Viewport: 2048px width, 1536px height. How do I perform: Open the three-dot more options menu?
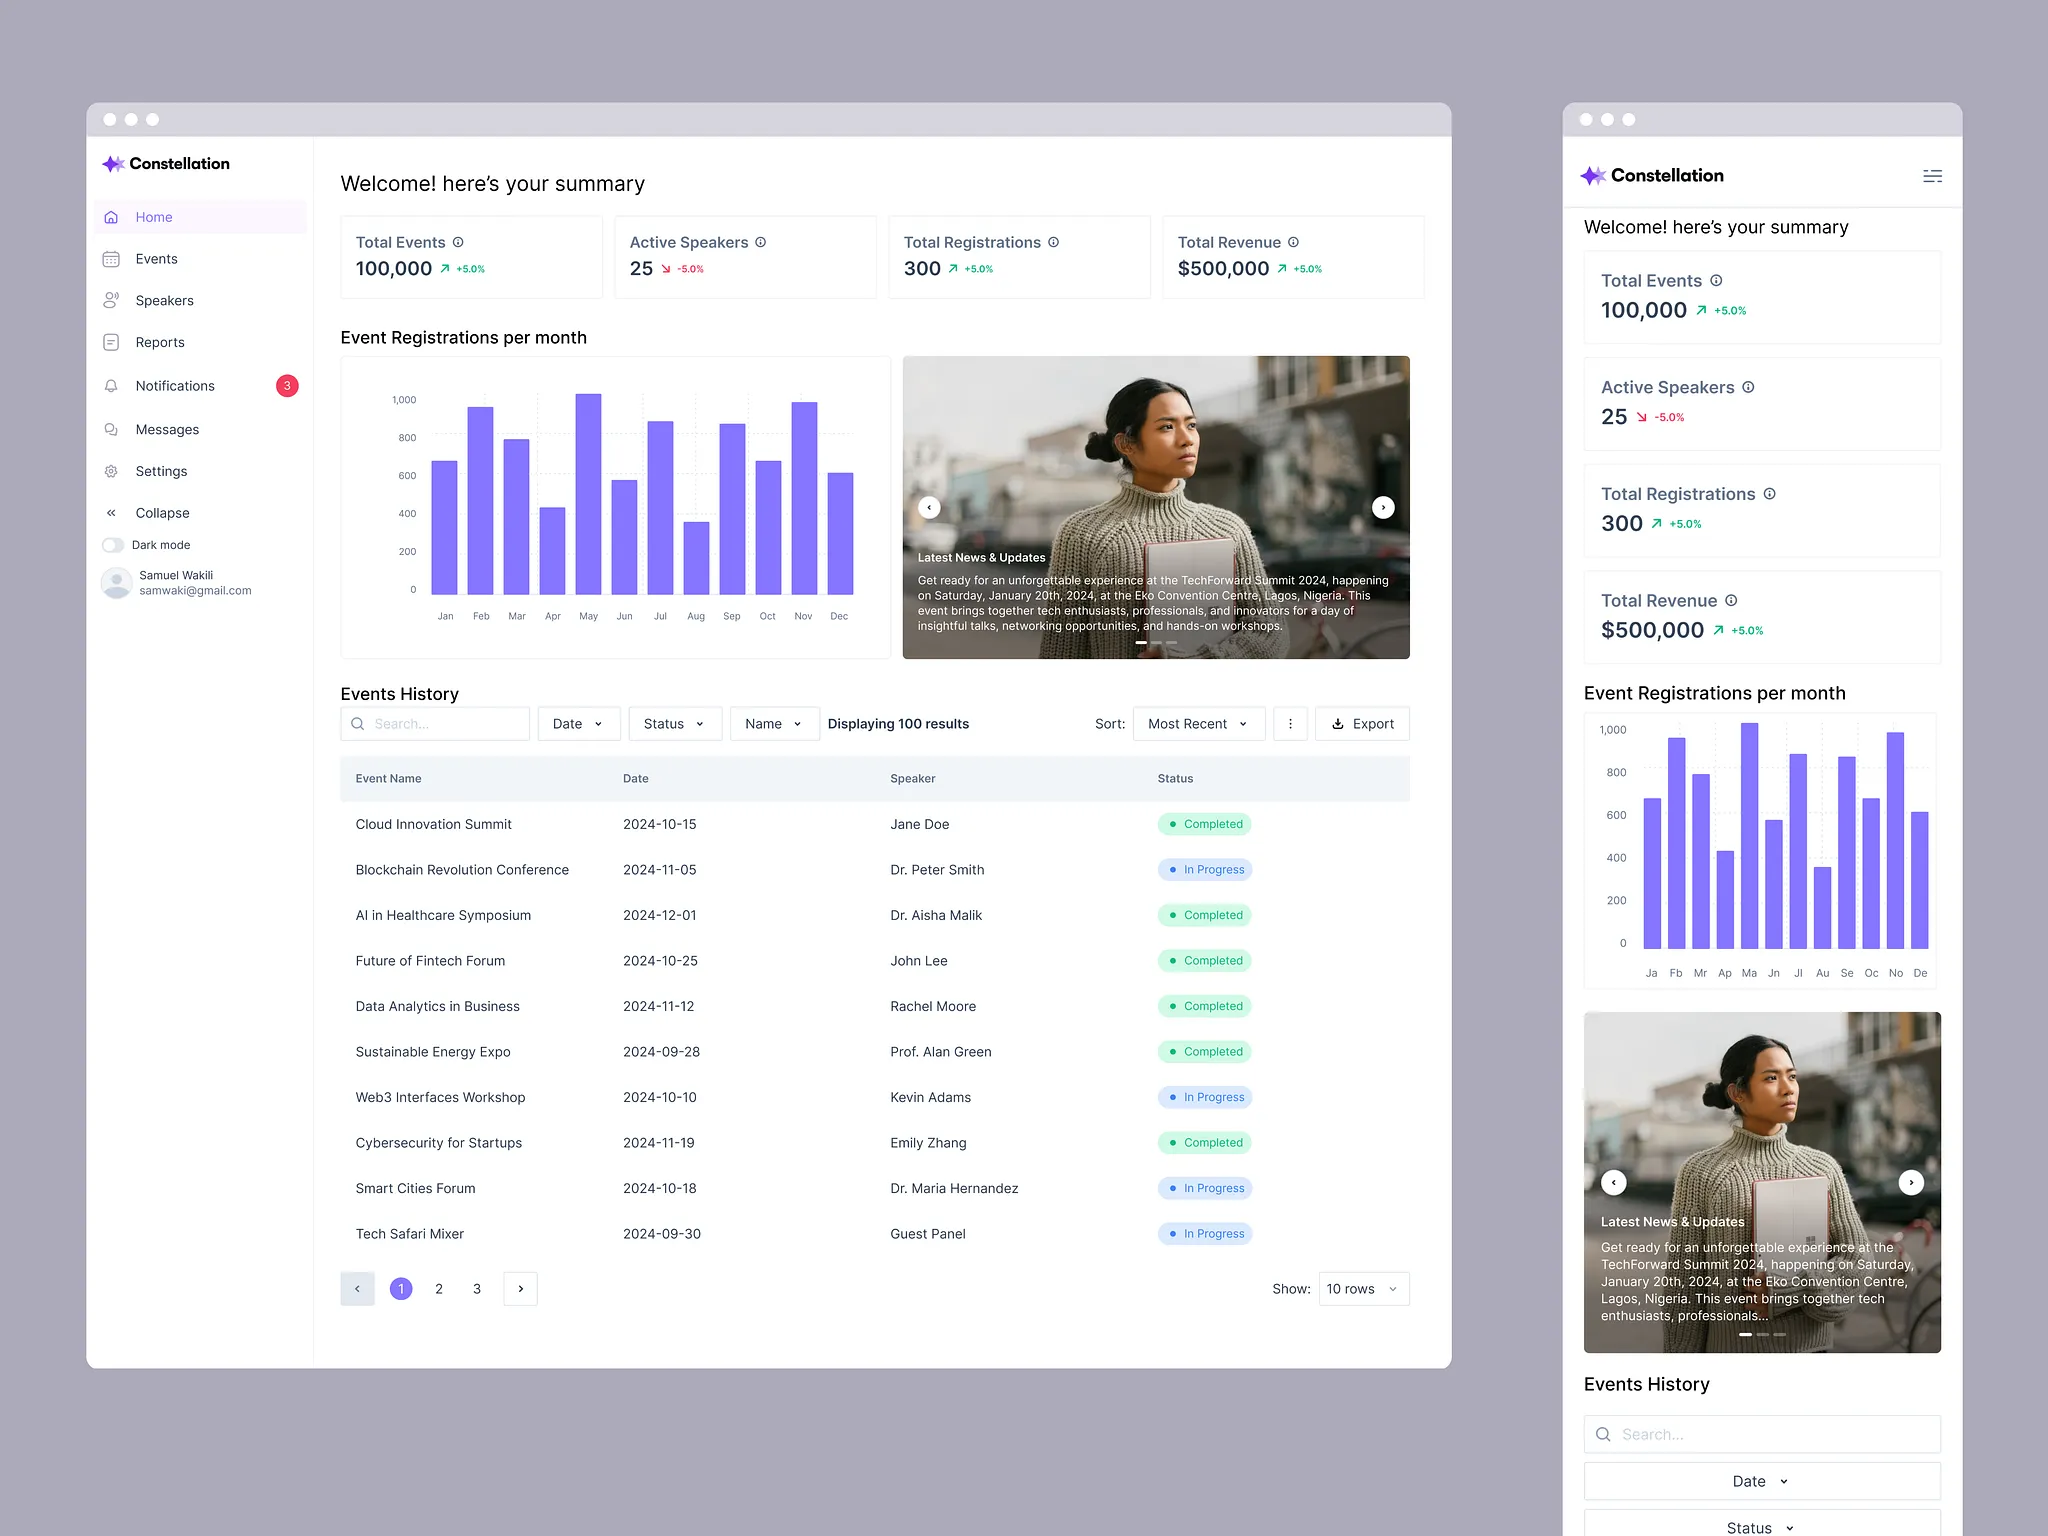click(x=1290, y=724)
